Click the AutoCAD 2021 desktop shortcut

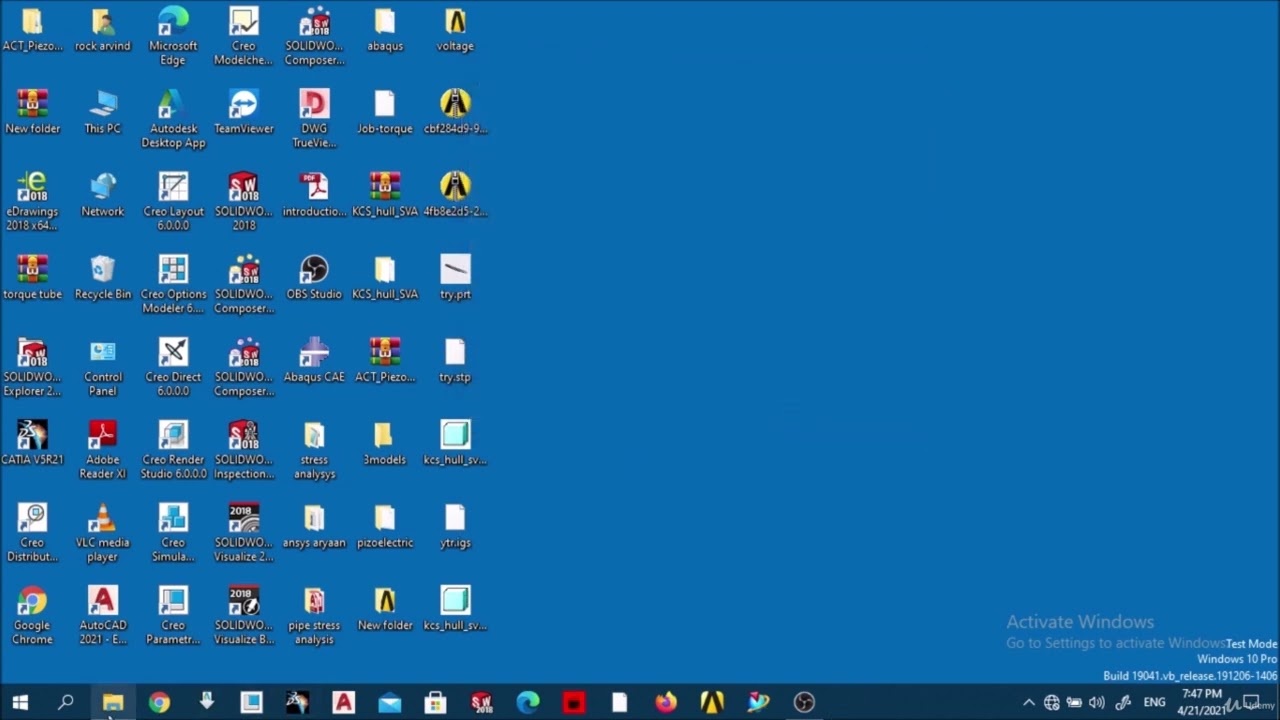(x=102, y=615)
